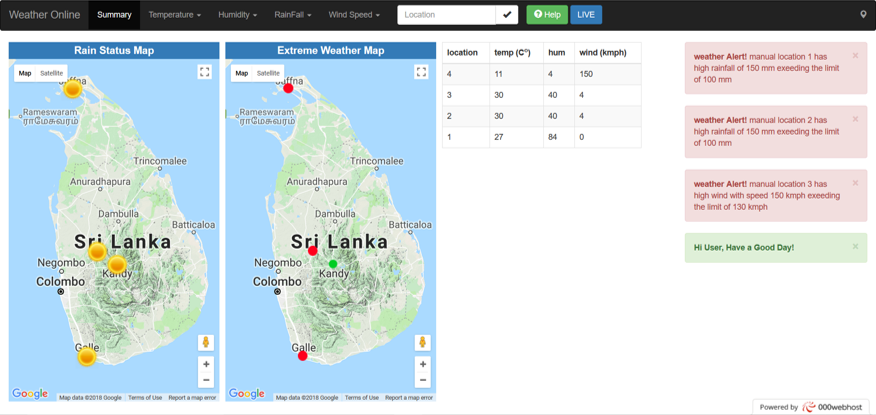Image resolution: width=876 pixels, height=415 pixels.
Task: Zoom out on Rain Status Map
Action: tap(206, 380)
